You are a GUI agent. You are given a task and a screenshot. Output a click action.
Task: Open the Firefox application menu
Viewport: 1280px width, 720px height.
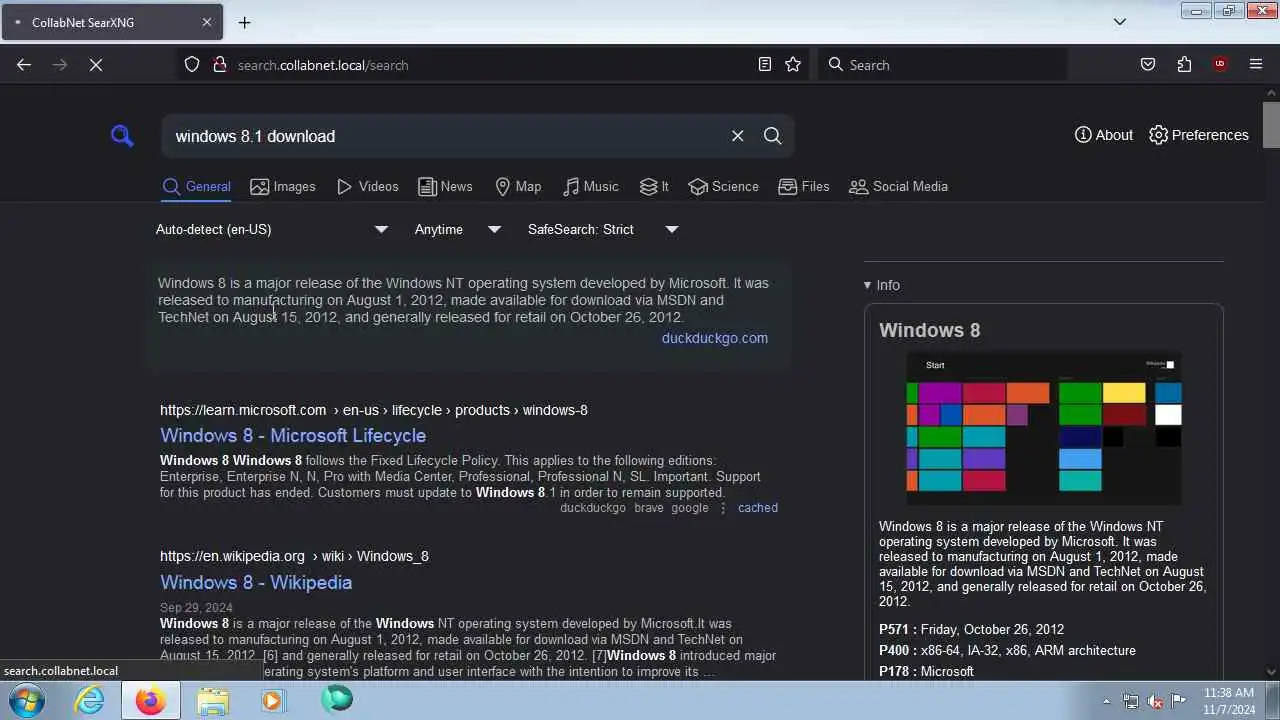click(1256, 65)
